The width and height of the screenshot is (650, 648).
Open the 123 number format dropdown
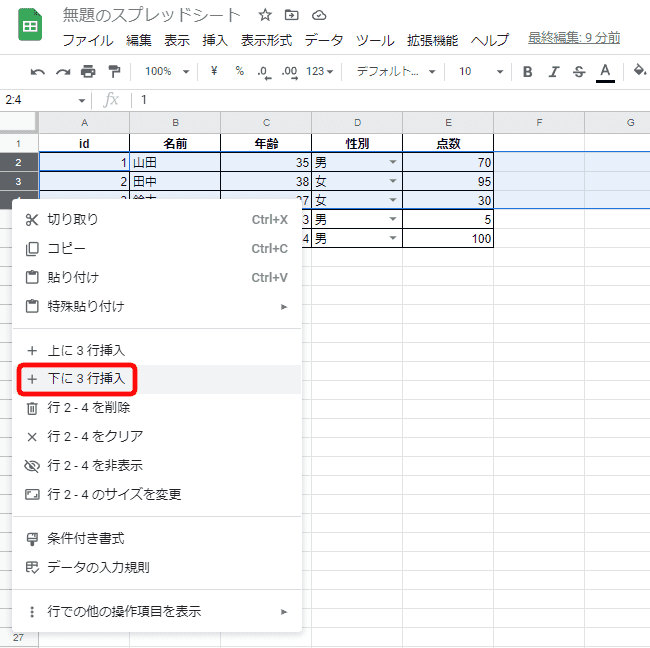pyautogui.click(x=320, y=71)
